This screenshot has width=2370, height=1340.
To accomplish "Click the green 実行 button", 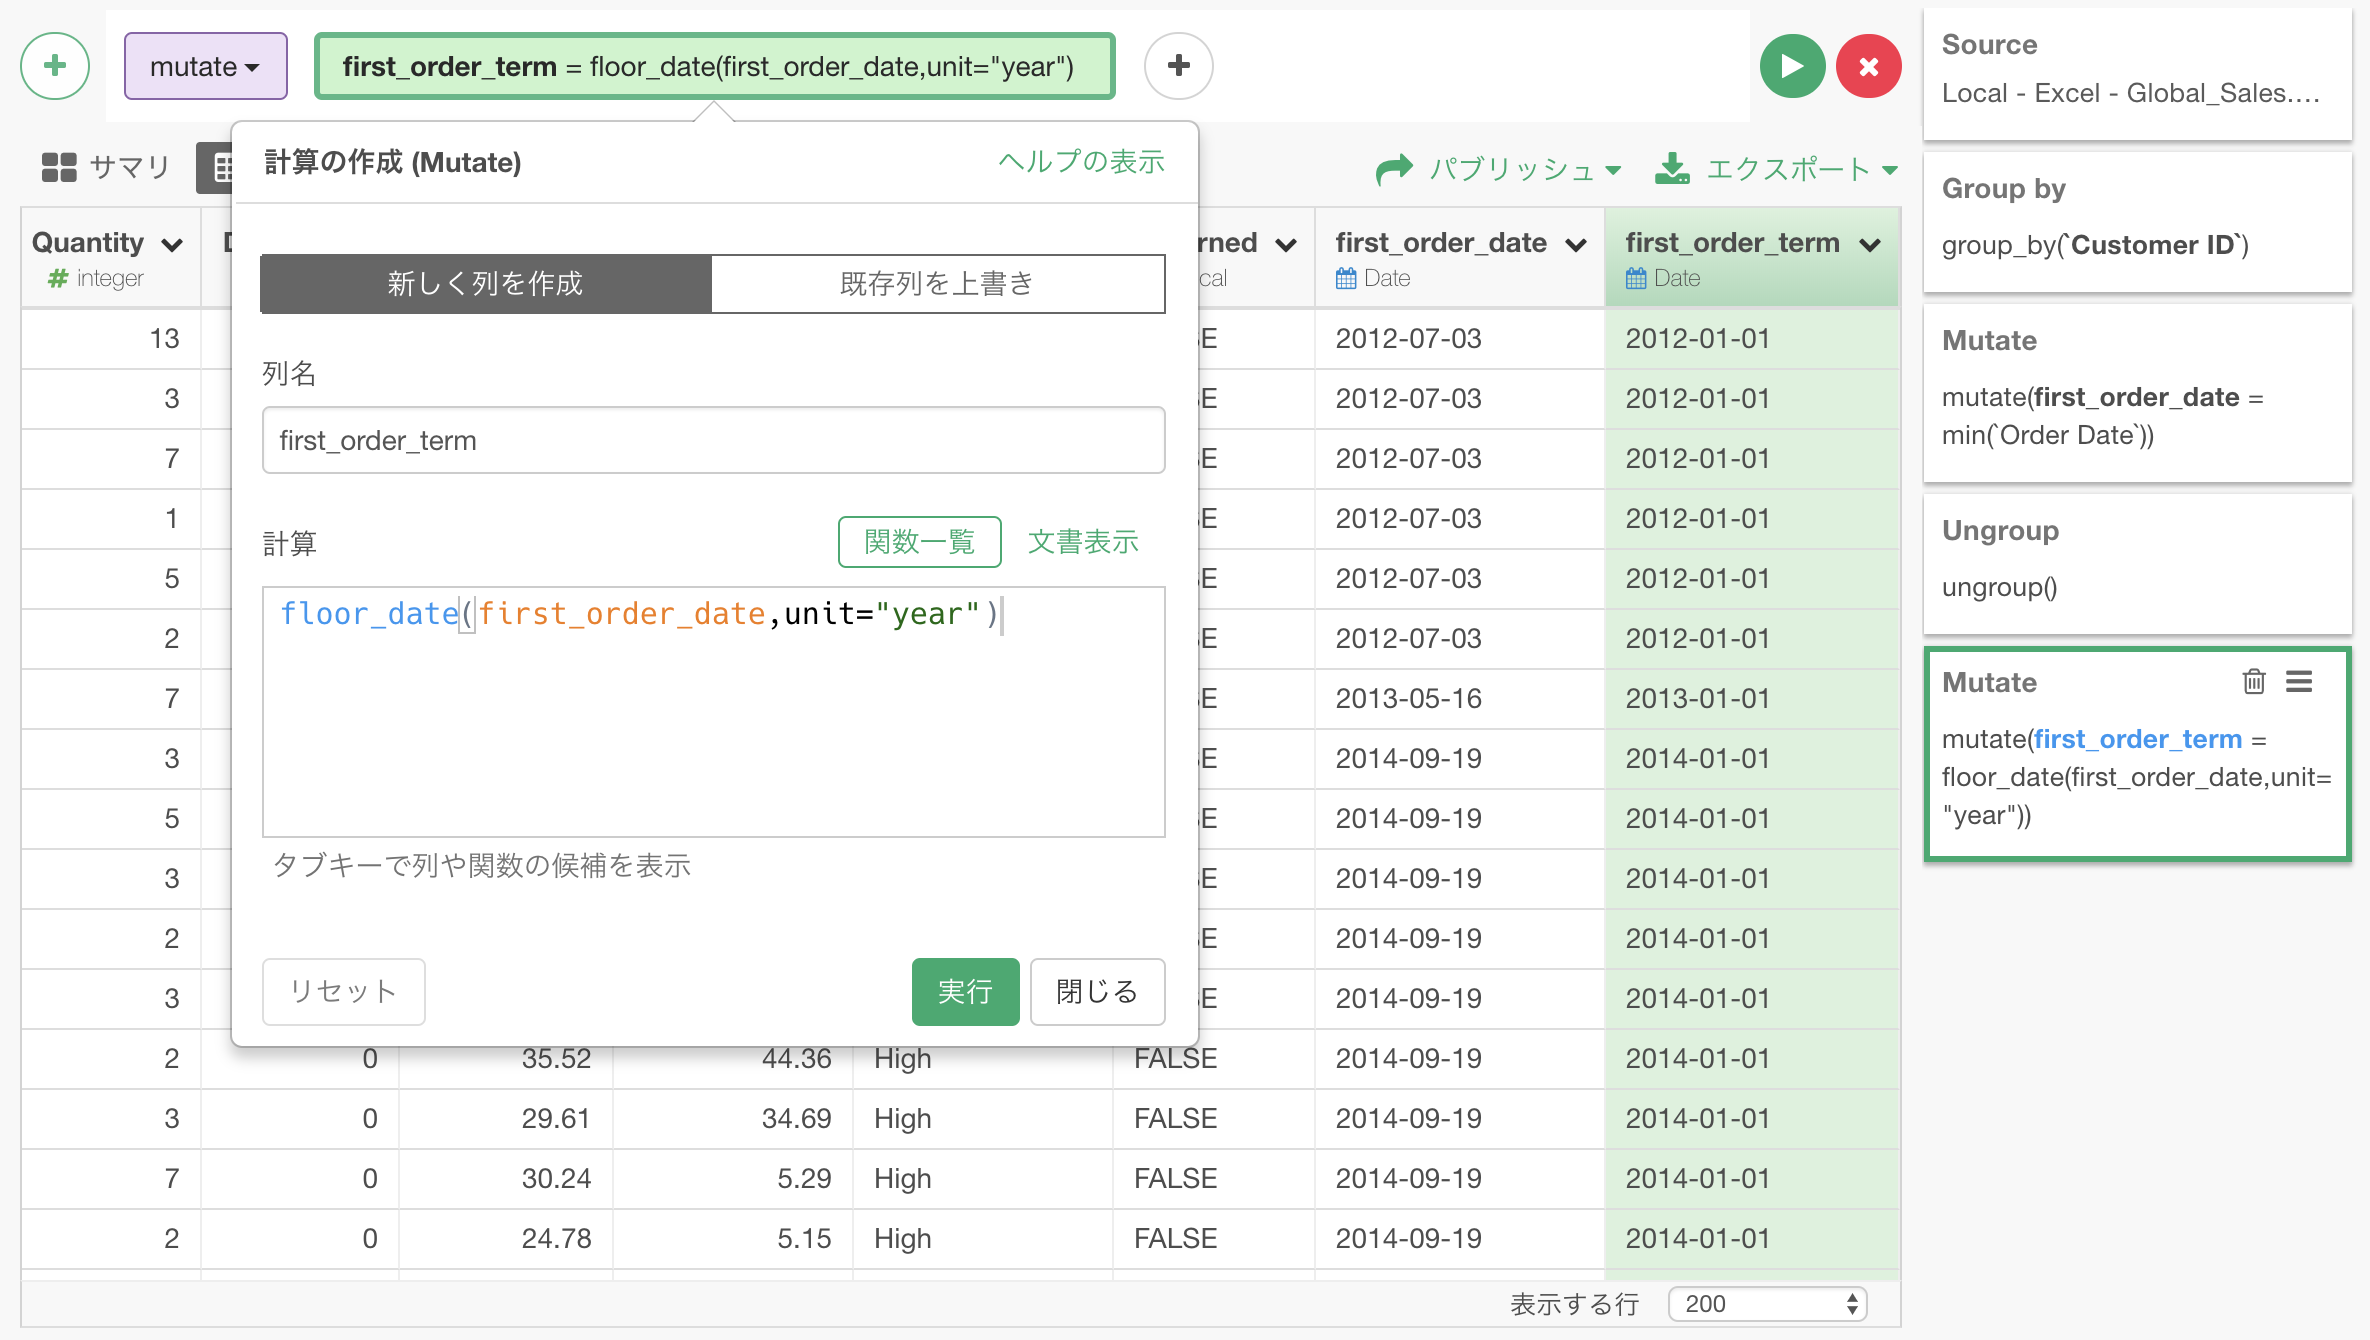I will tap(965, 992).
